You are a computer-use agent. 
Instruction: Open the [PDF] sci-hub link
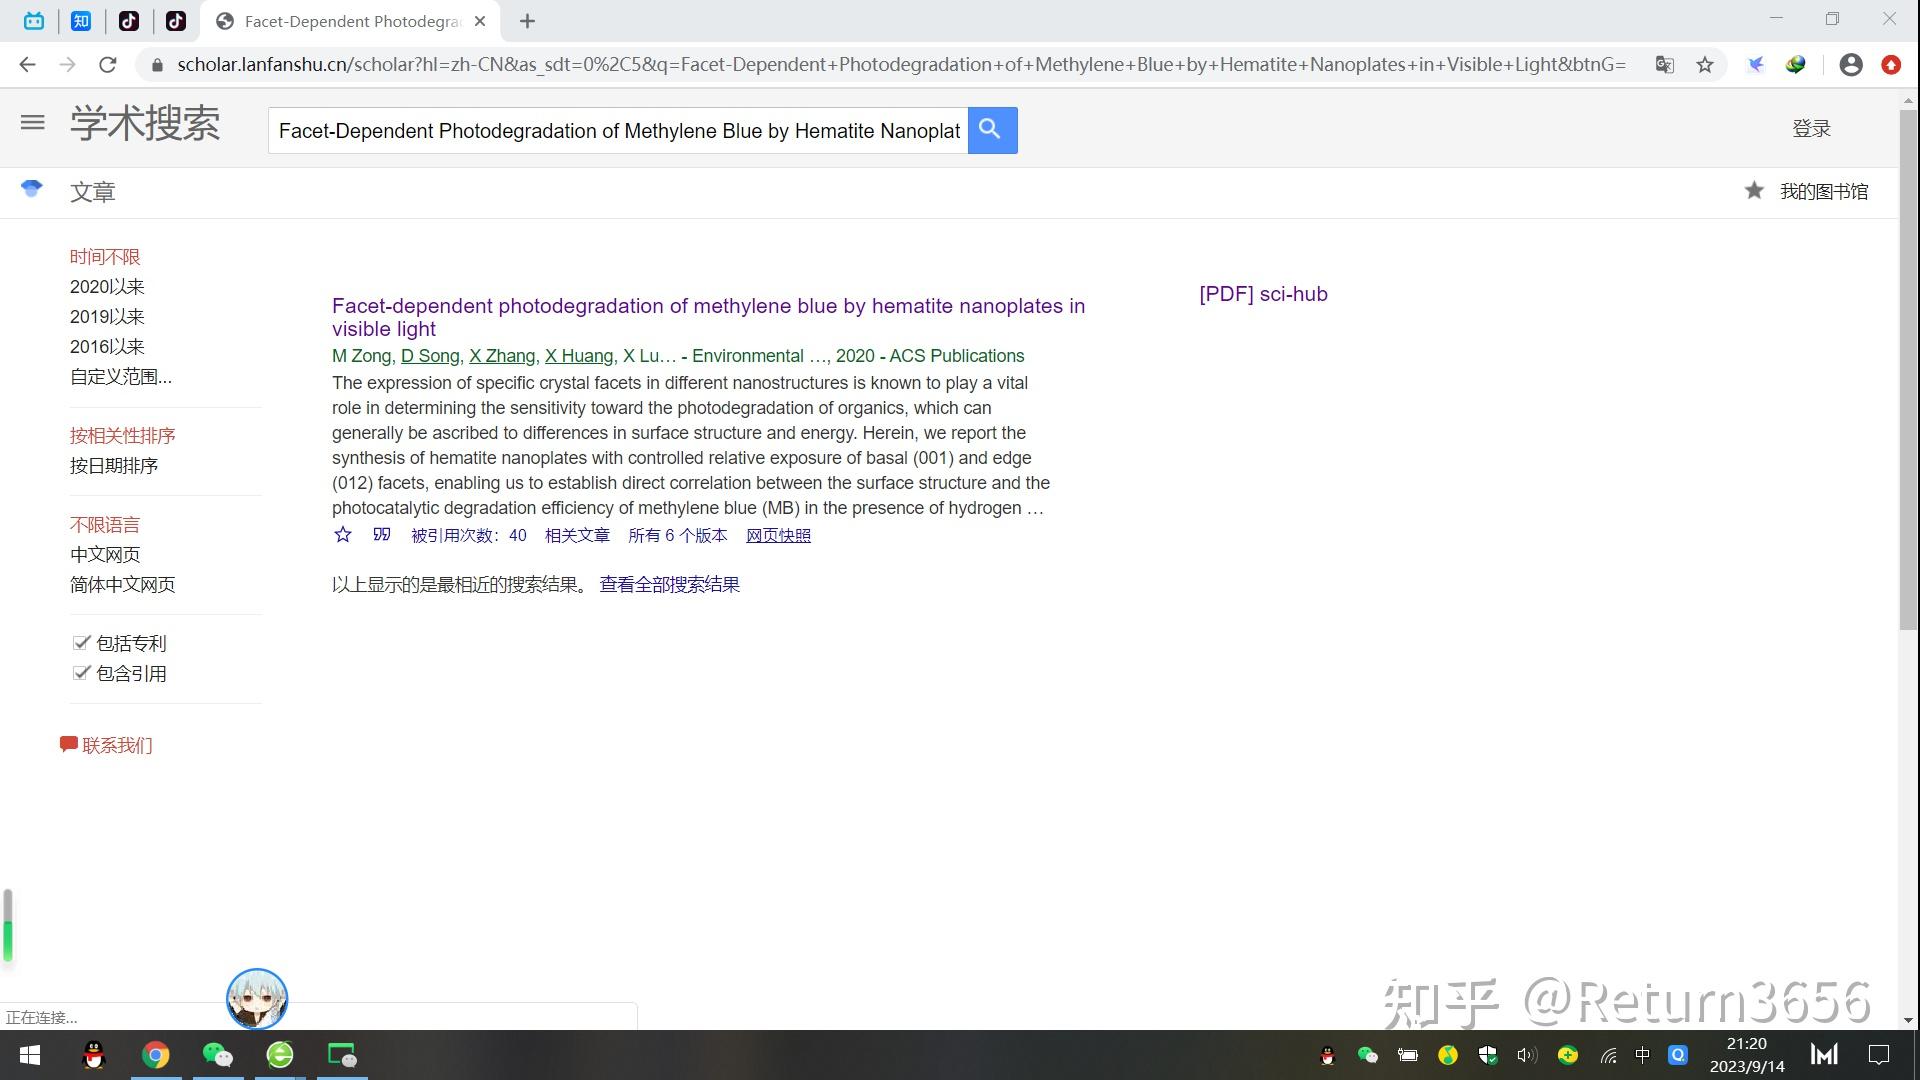[1263, 294]
